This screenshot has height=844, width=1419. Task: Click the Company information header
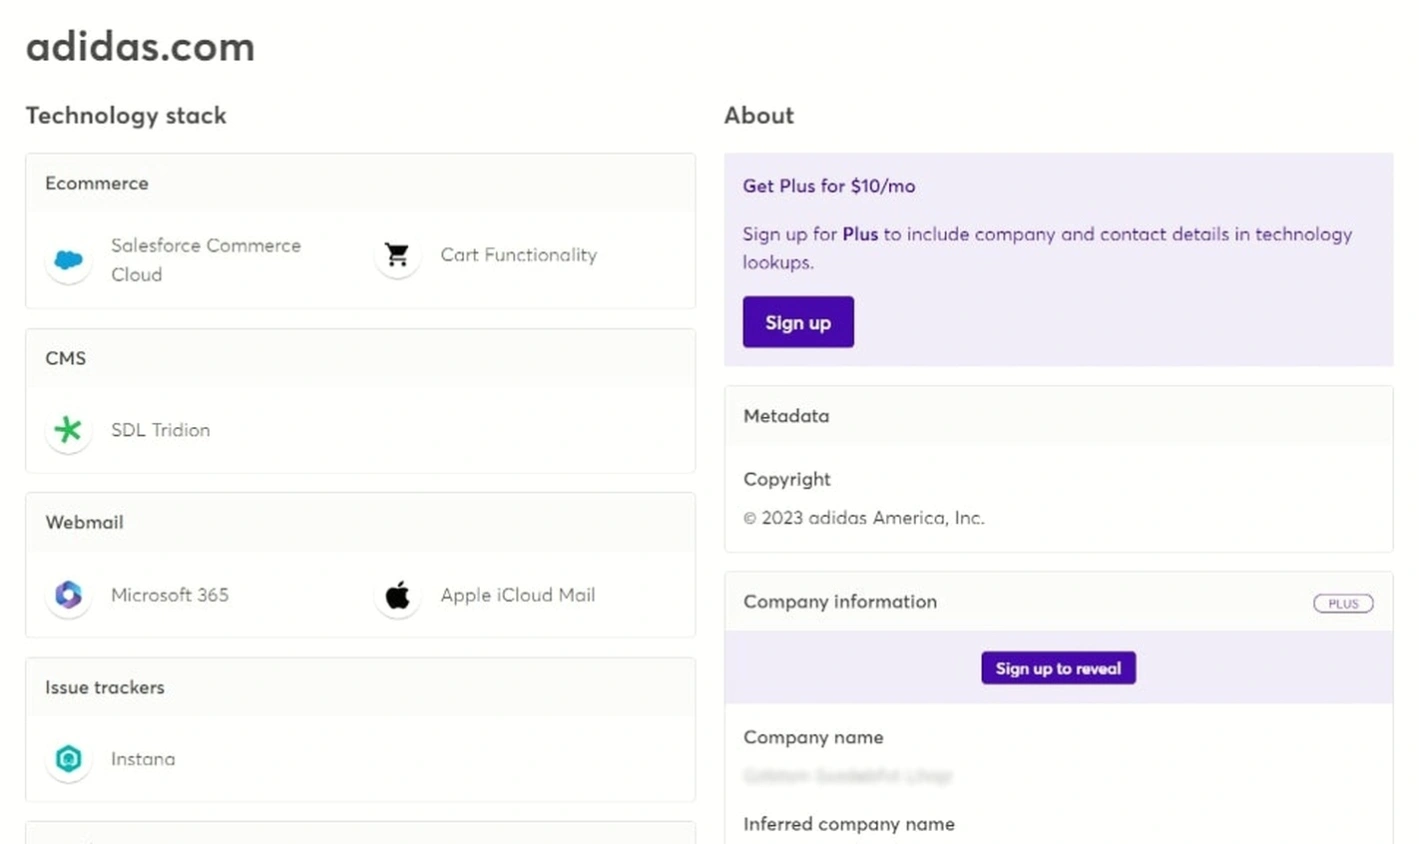840,602
